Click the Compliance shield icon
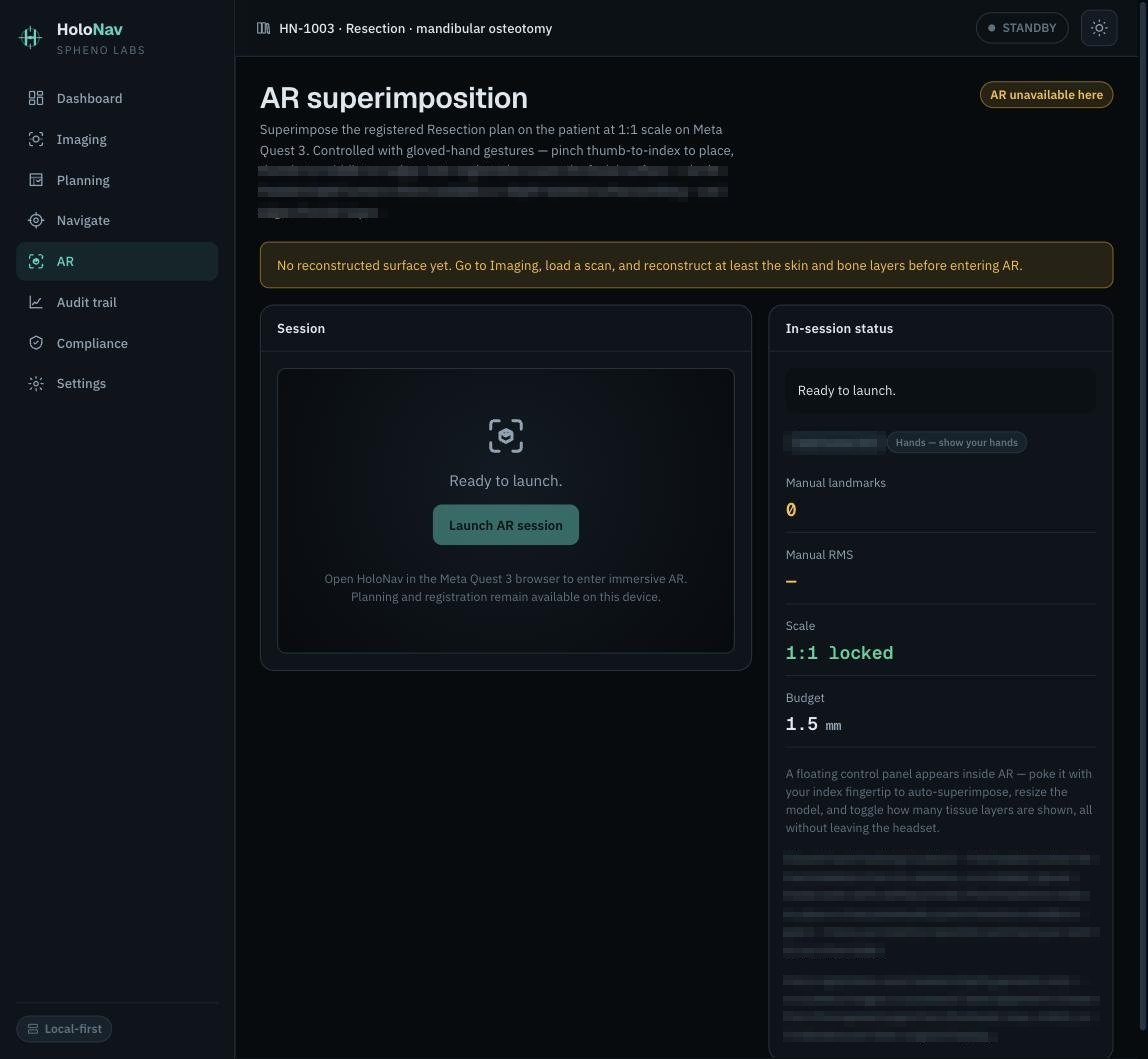This screenshot has width=1148, height=1059. tap(36, 343)
